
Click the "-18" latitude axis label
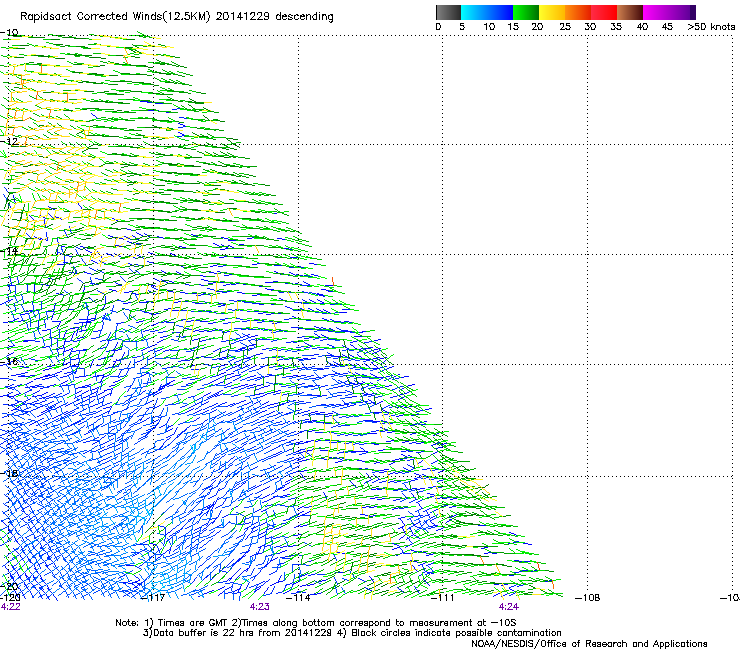[9, 473]
